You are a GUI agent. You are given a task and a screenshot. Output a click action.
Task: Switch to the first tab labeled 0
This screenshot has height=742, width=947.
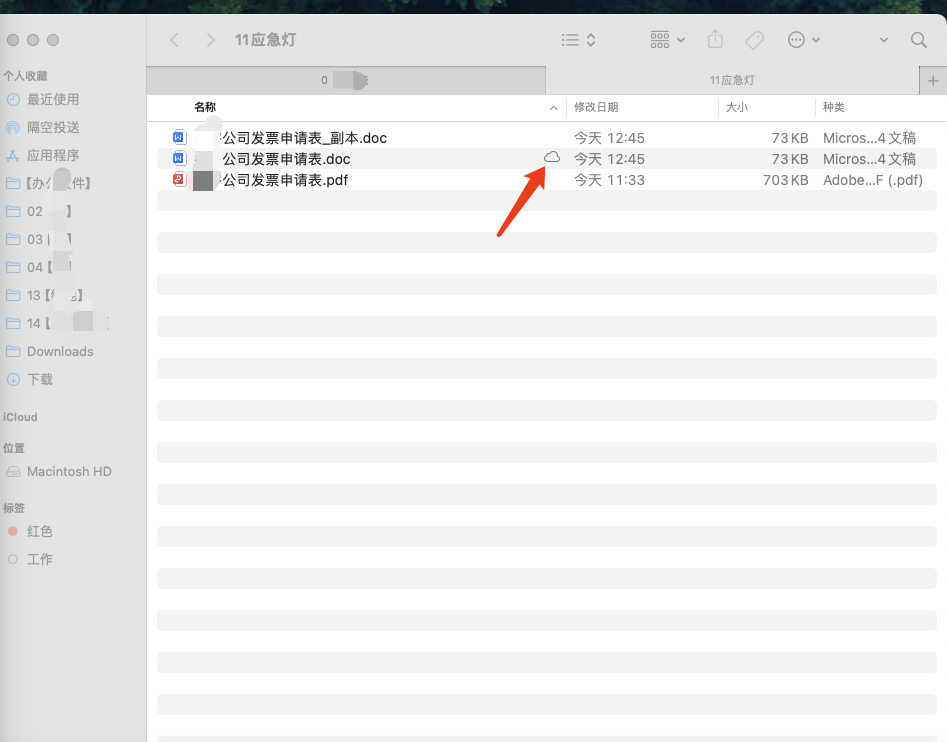(345, 80)
